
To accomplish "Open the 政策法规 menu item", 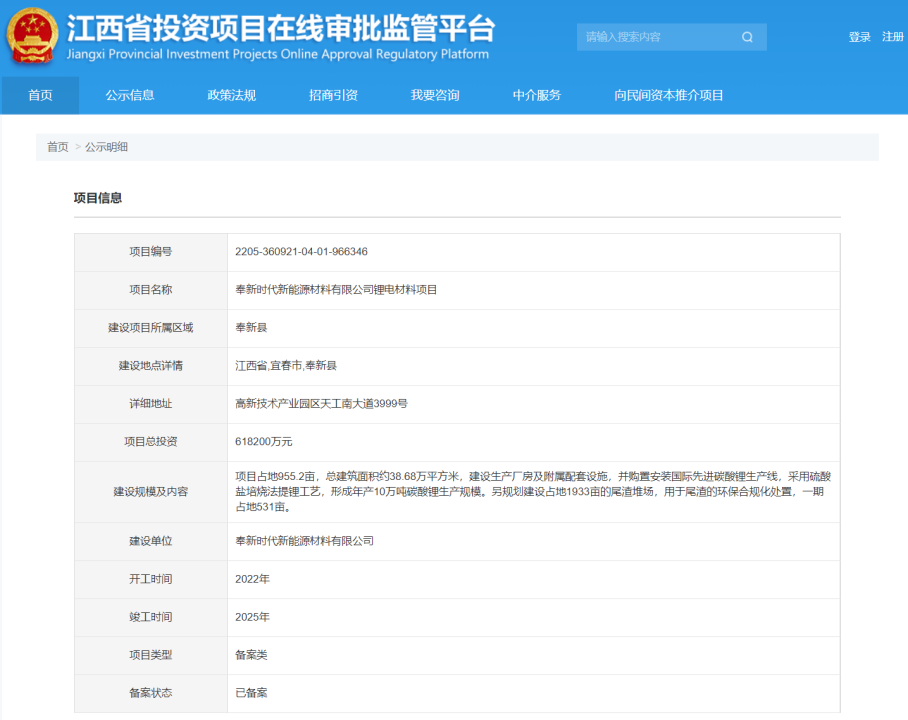I will [x=230, y=95].
